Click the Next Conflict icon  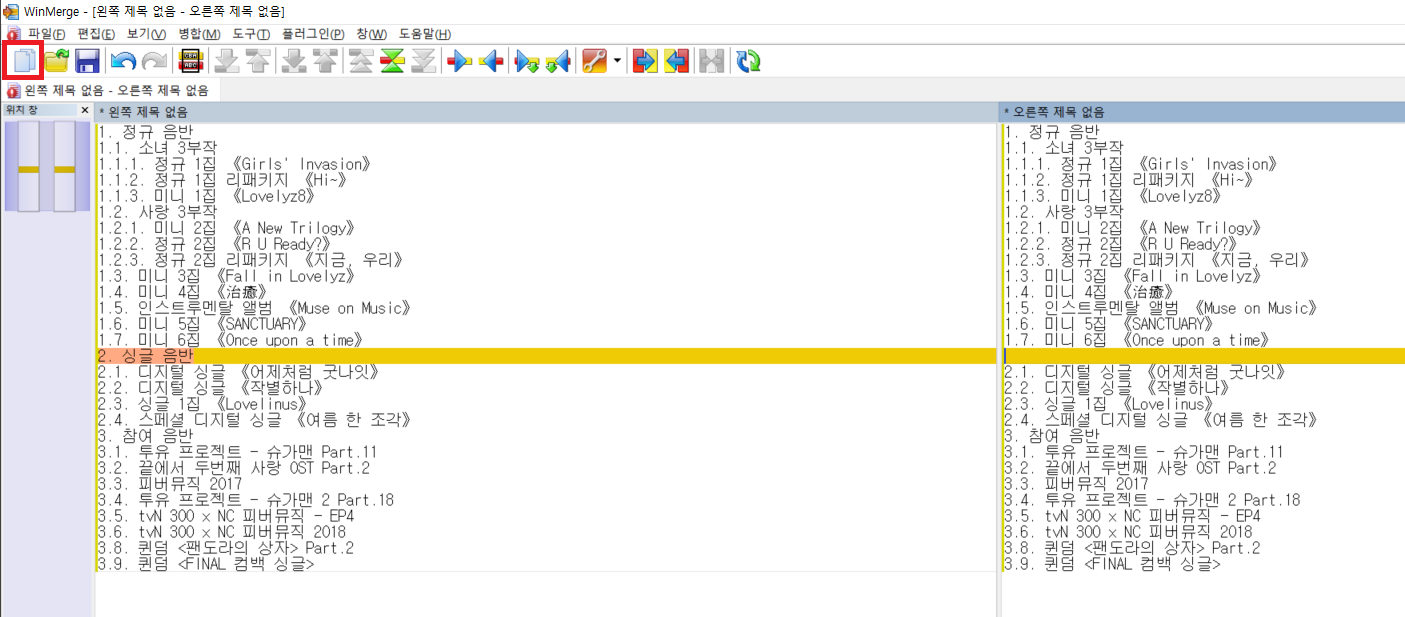(x=294, y=61)
